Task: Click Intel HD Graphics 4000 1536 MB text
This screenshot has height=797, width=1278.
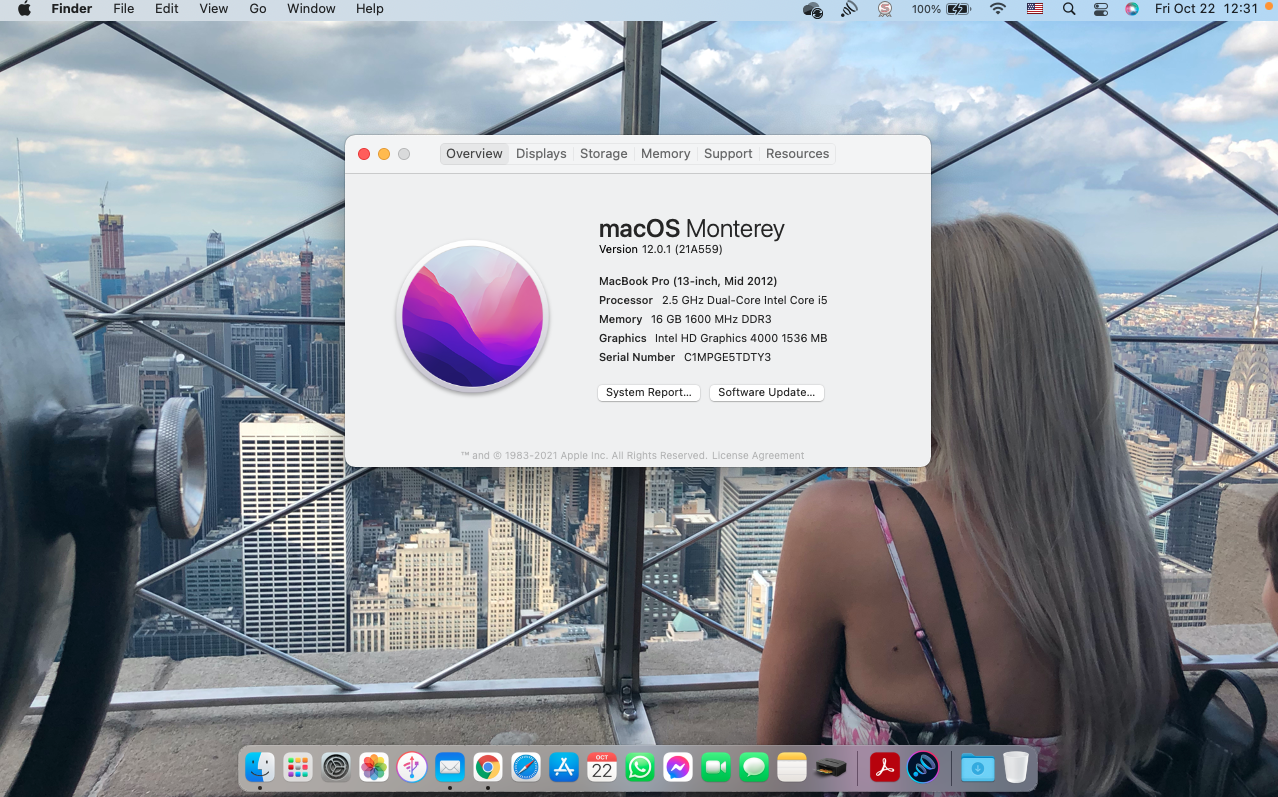Action: pyautogui.click(x=741, y=338)
